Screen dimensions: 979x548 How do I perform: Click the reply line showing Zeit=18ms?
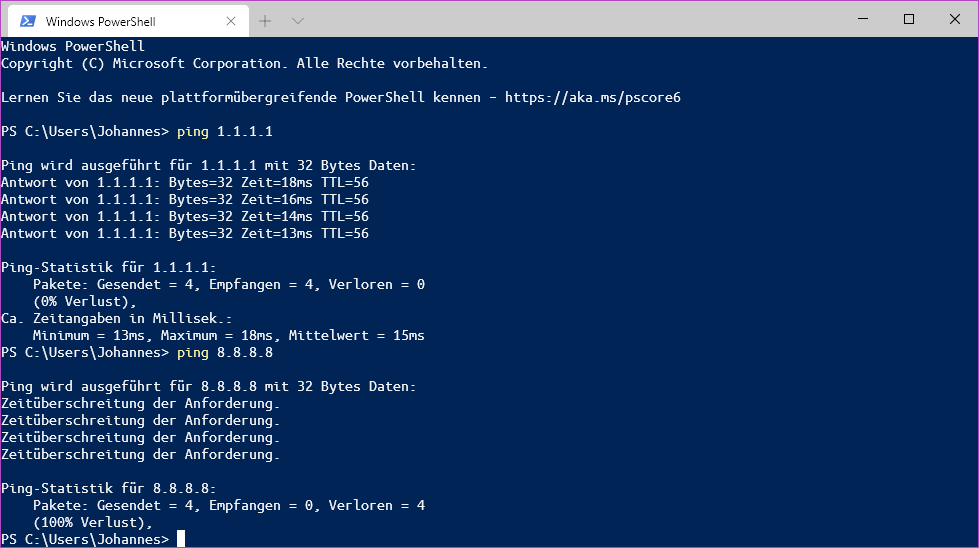[x=185, y=183]
